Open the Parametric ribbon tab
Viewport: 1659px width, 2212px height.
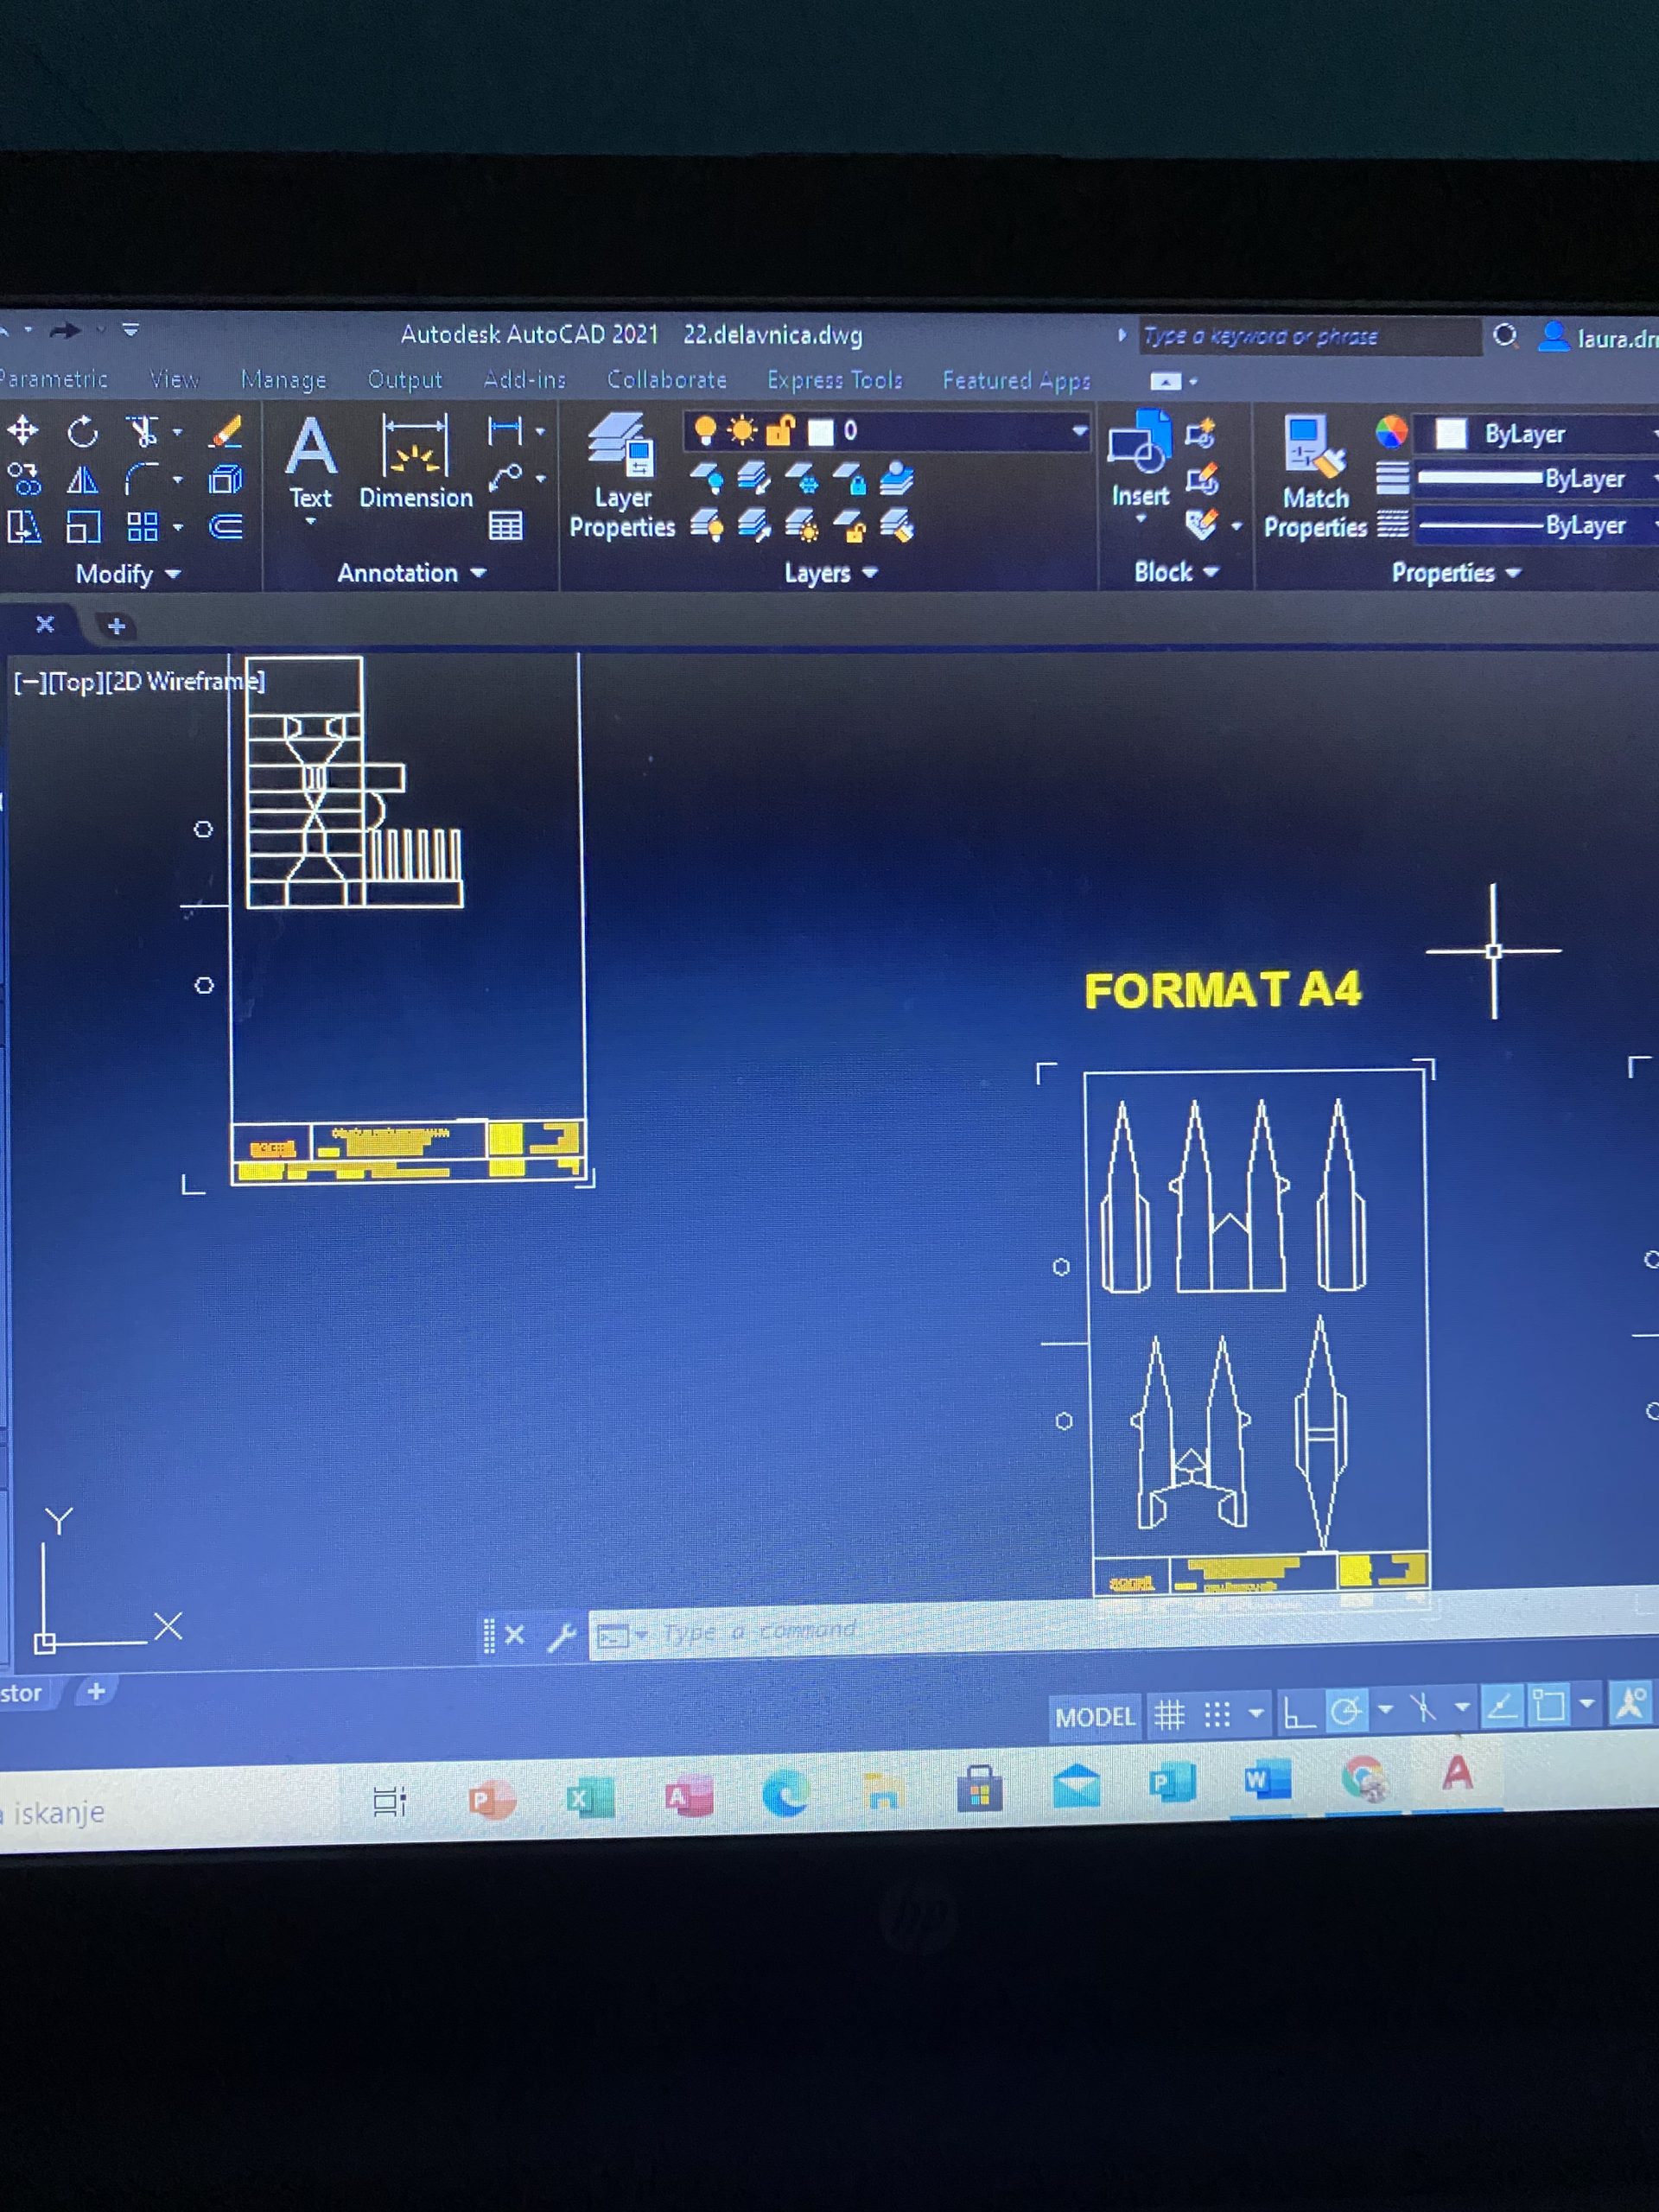pos(52,379)
